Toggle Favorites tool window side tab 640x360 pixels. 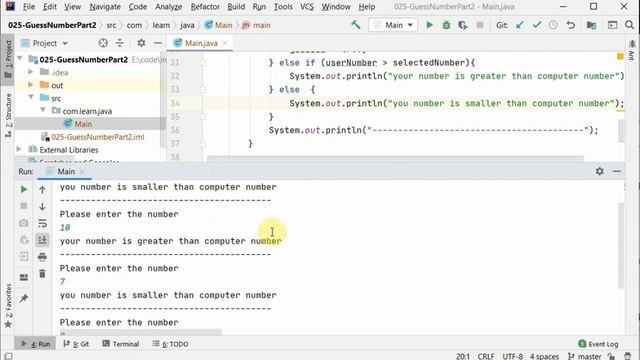(8, 305)
